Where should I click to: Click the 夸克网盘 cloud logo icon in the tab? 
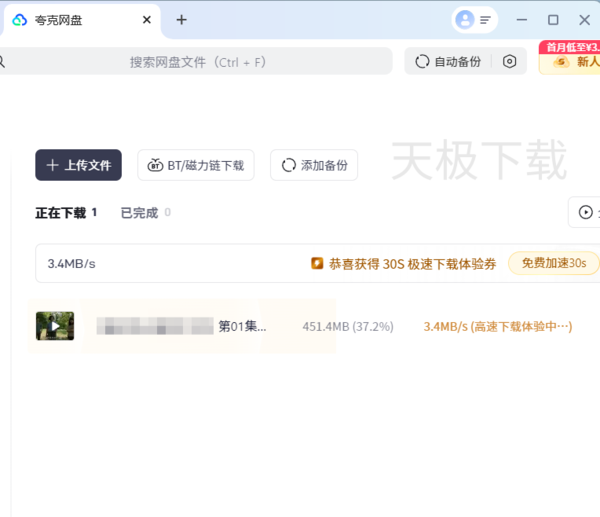point(20,20)
